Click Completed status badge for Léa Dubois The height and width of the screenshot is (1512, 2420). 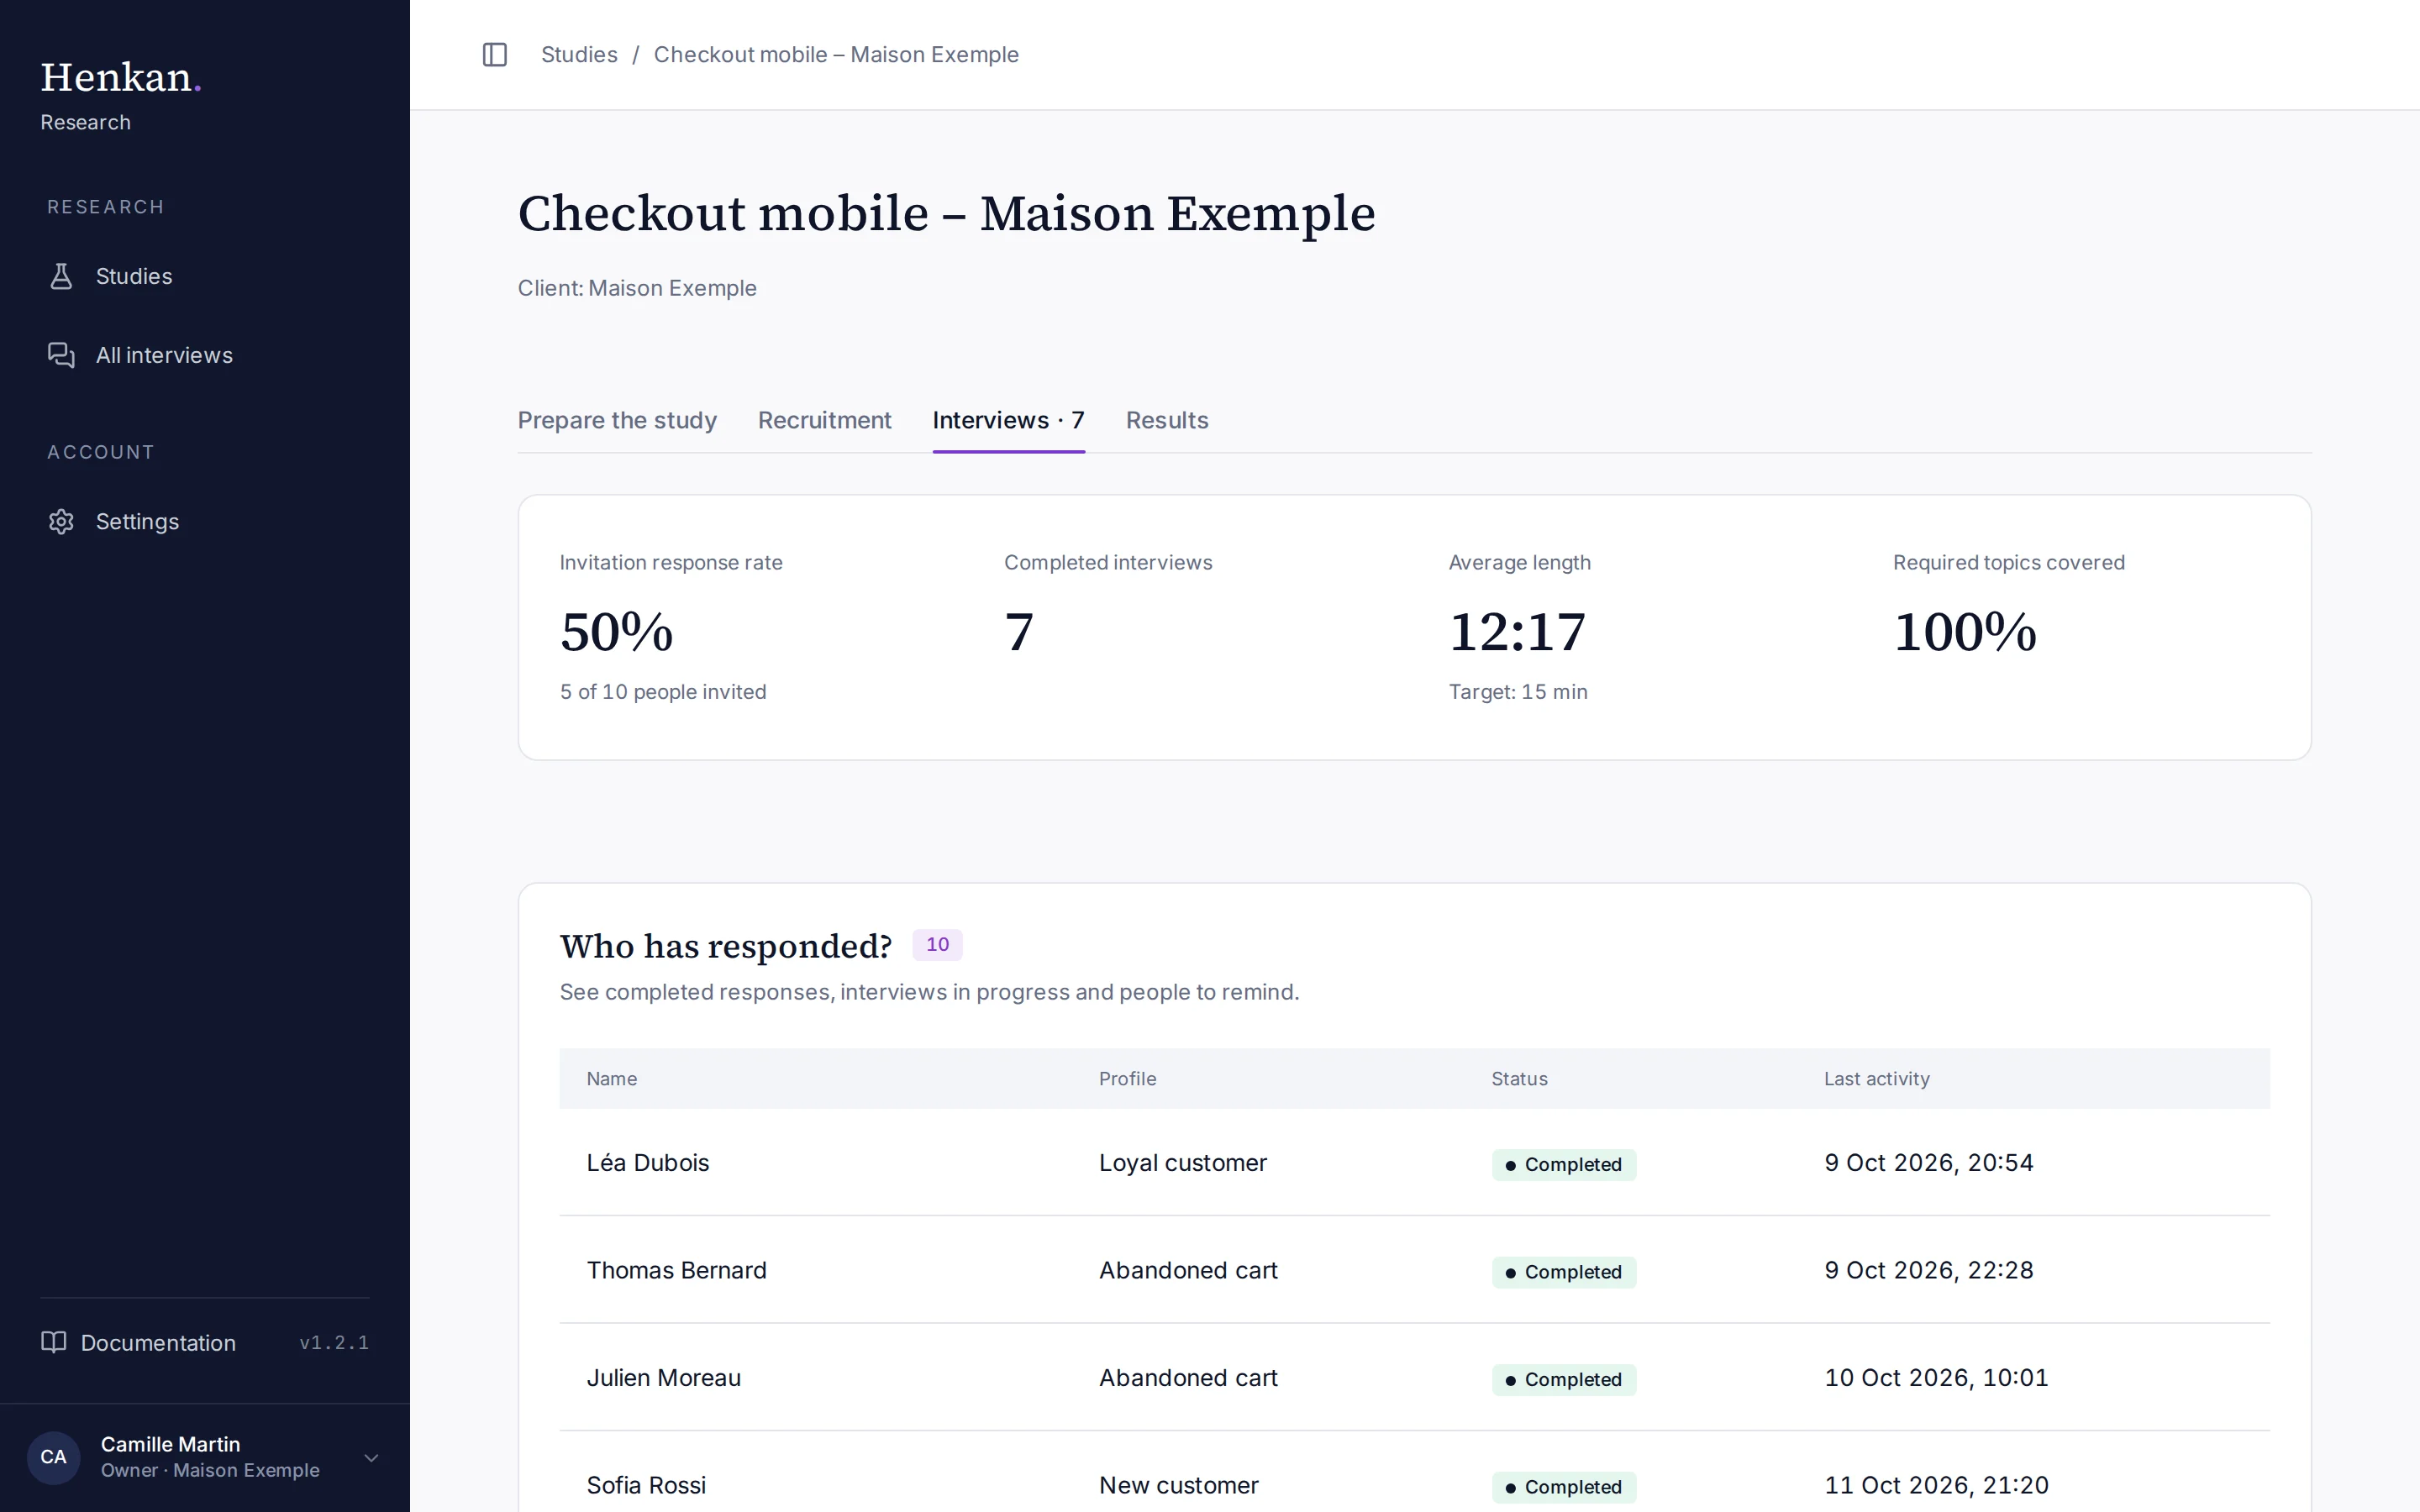point(1564,1165)
